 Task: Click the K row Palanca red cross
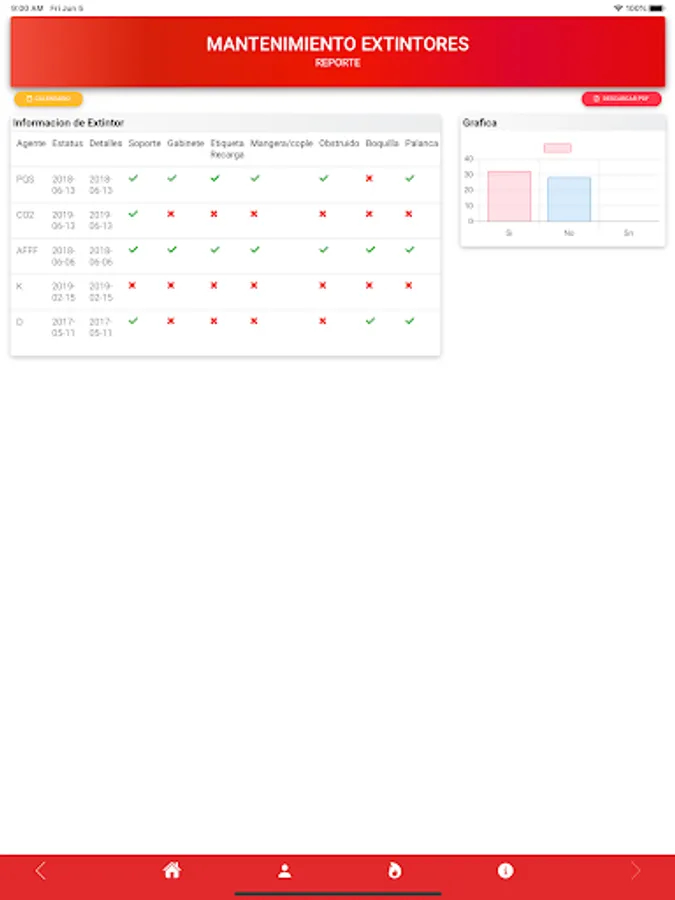tap(409, 285)
